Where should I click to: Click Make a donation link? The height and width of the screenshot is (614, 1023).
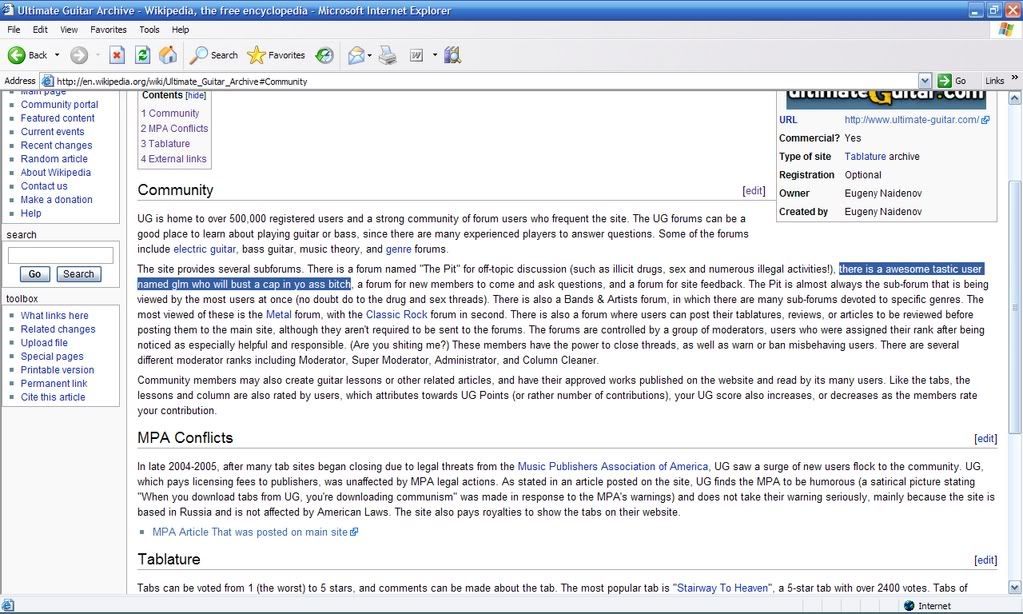56,200
